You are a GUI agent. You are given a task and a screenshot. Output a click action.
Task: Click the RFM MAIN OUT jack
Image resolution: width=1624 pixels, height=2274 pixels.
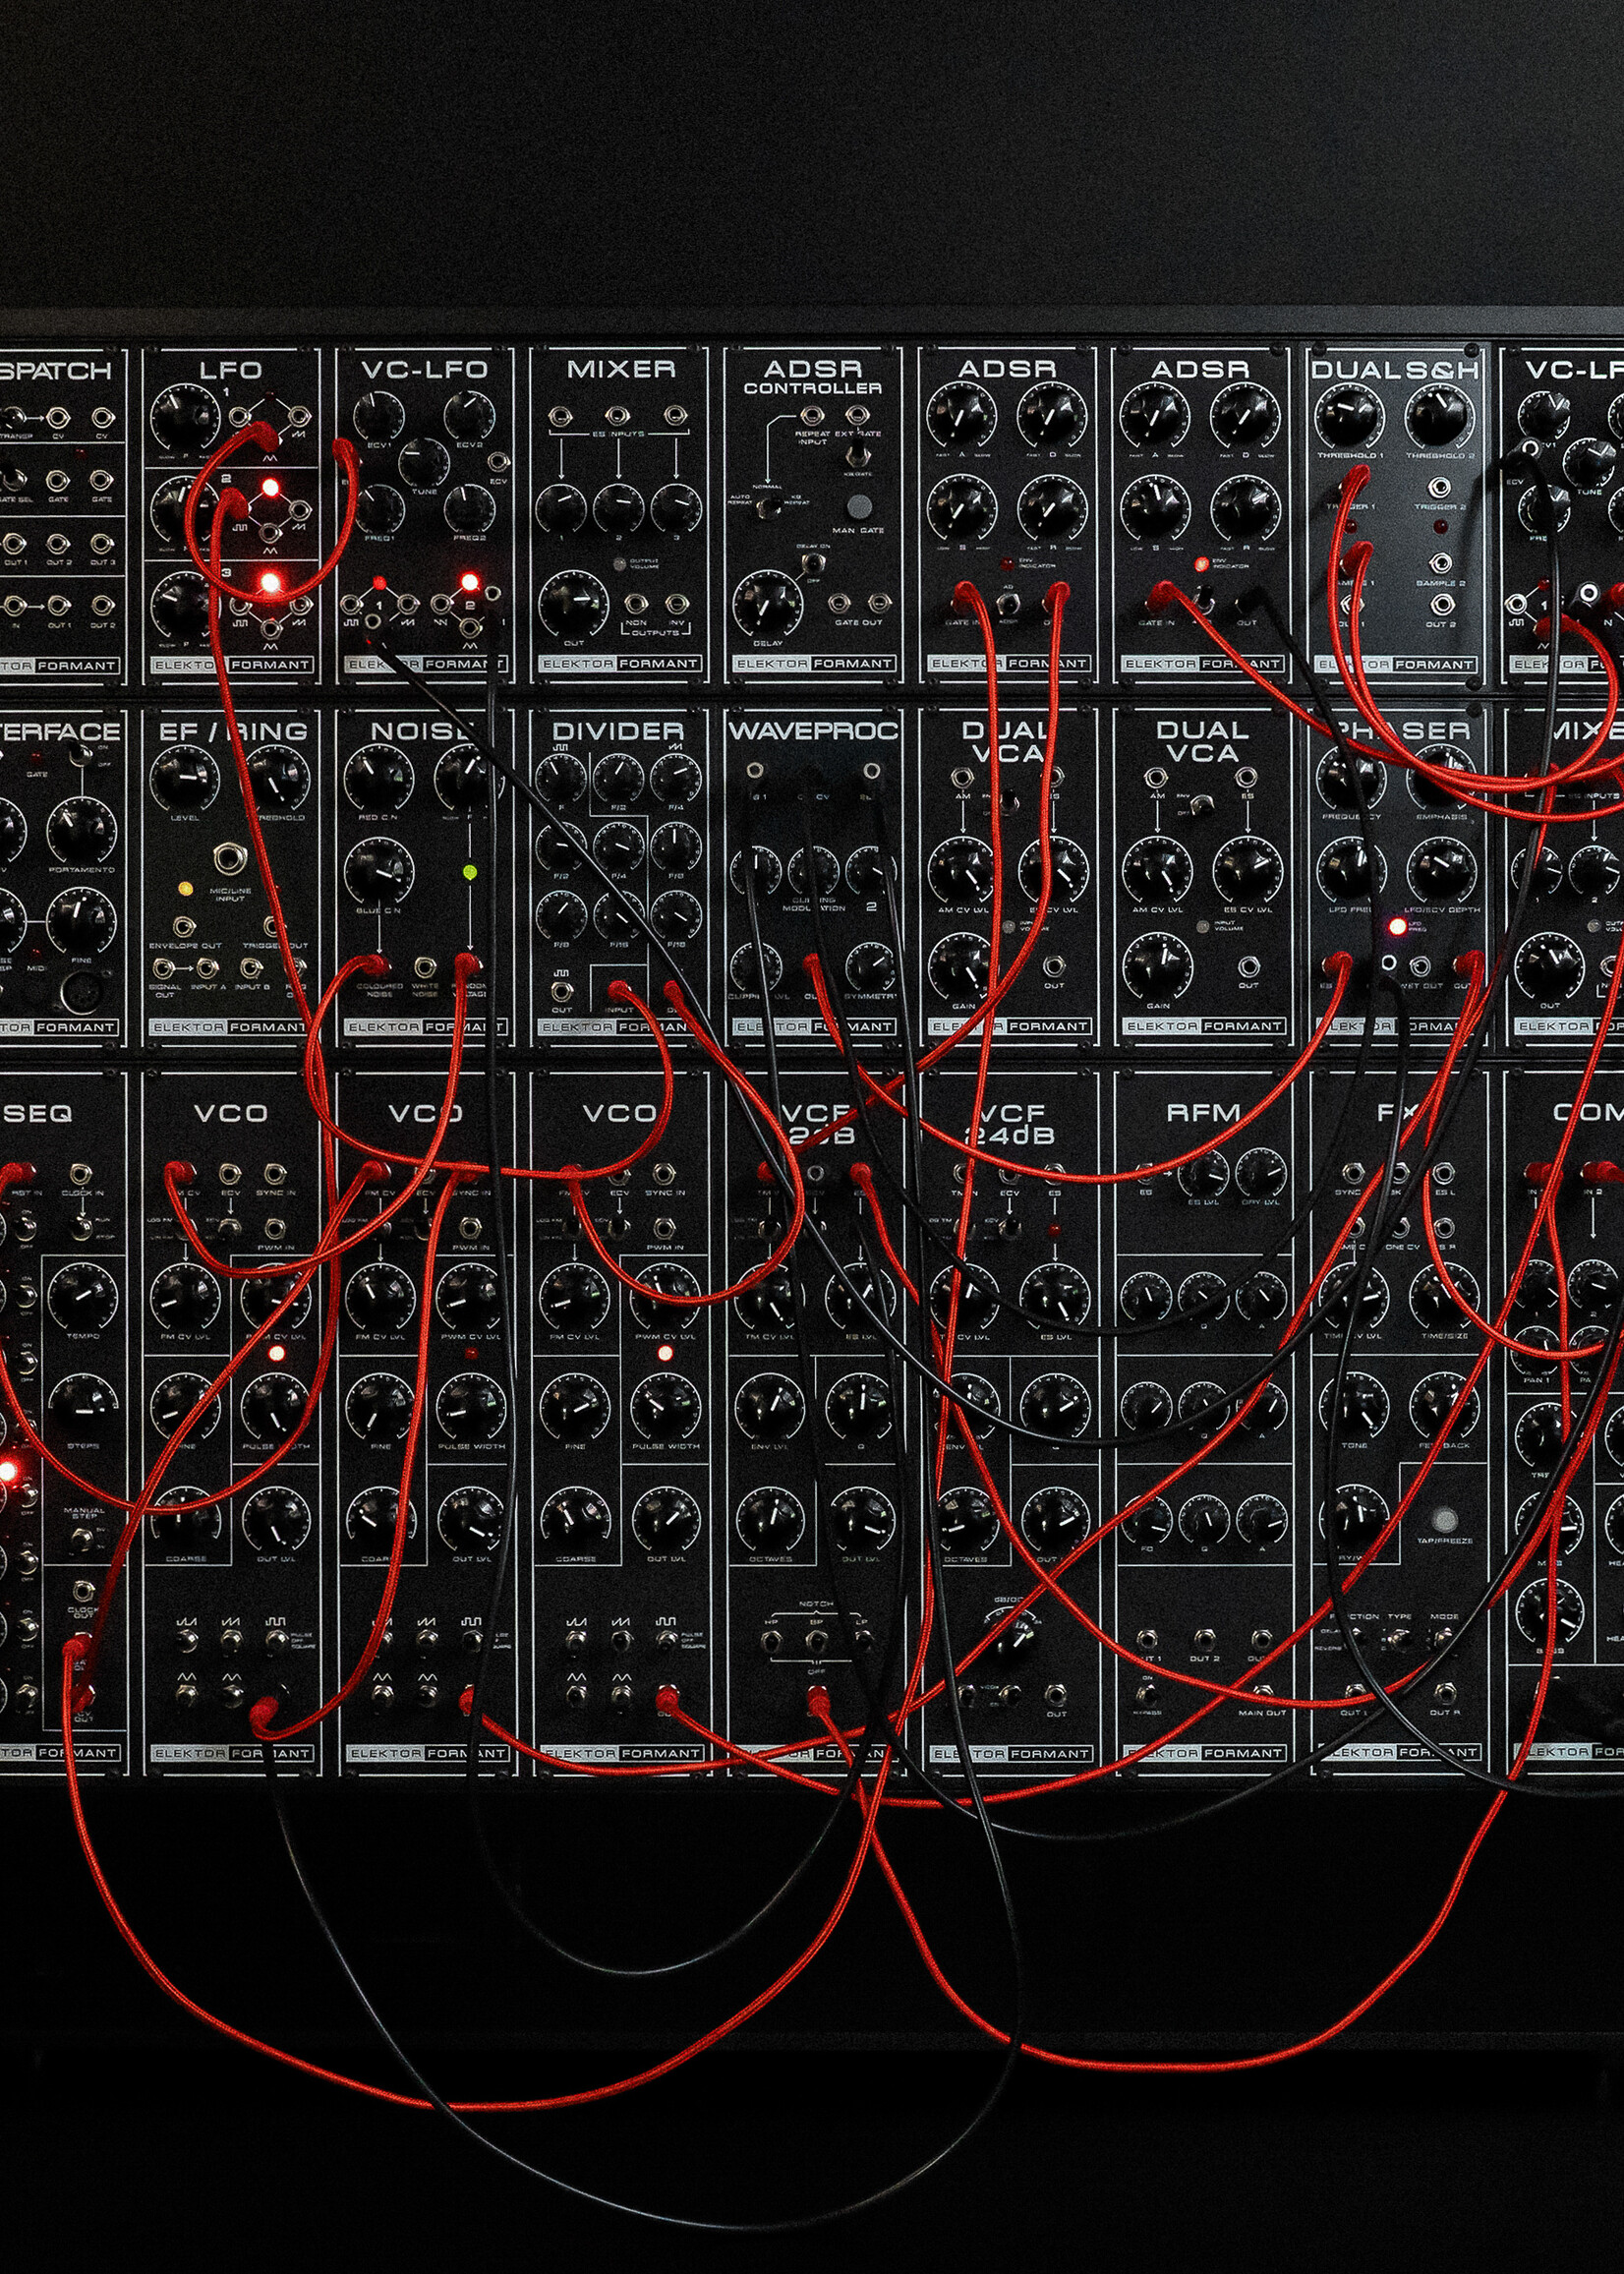tap(1262, 1694)
